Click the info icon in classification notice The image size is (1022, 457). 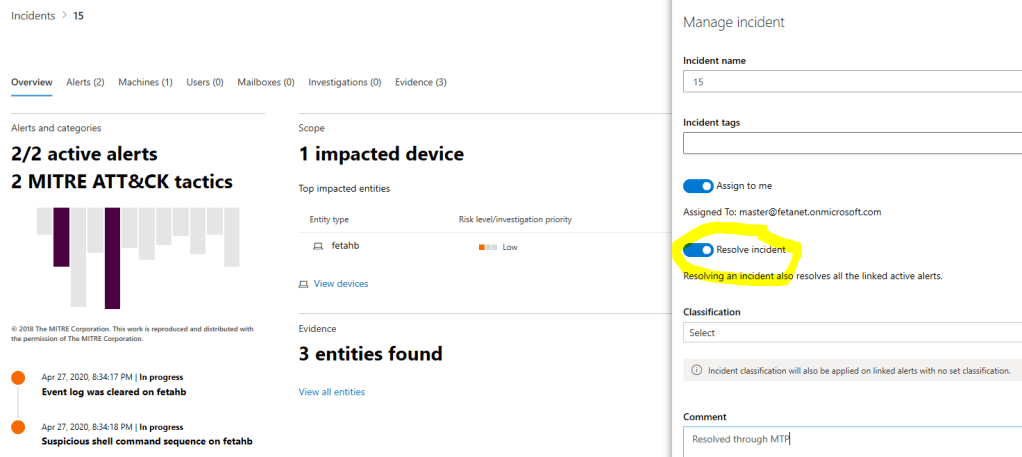point(696,370)
